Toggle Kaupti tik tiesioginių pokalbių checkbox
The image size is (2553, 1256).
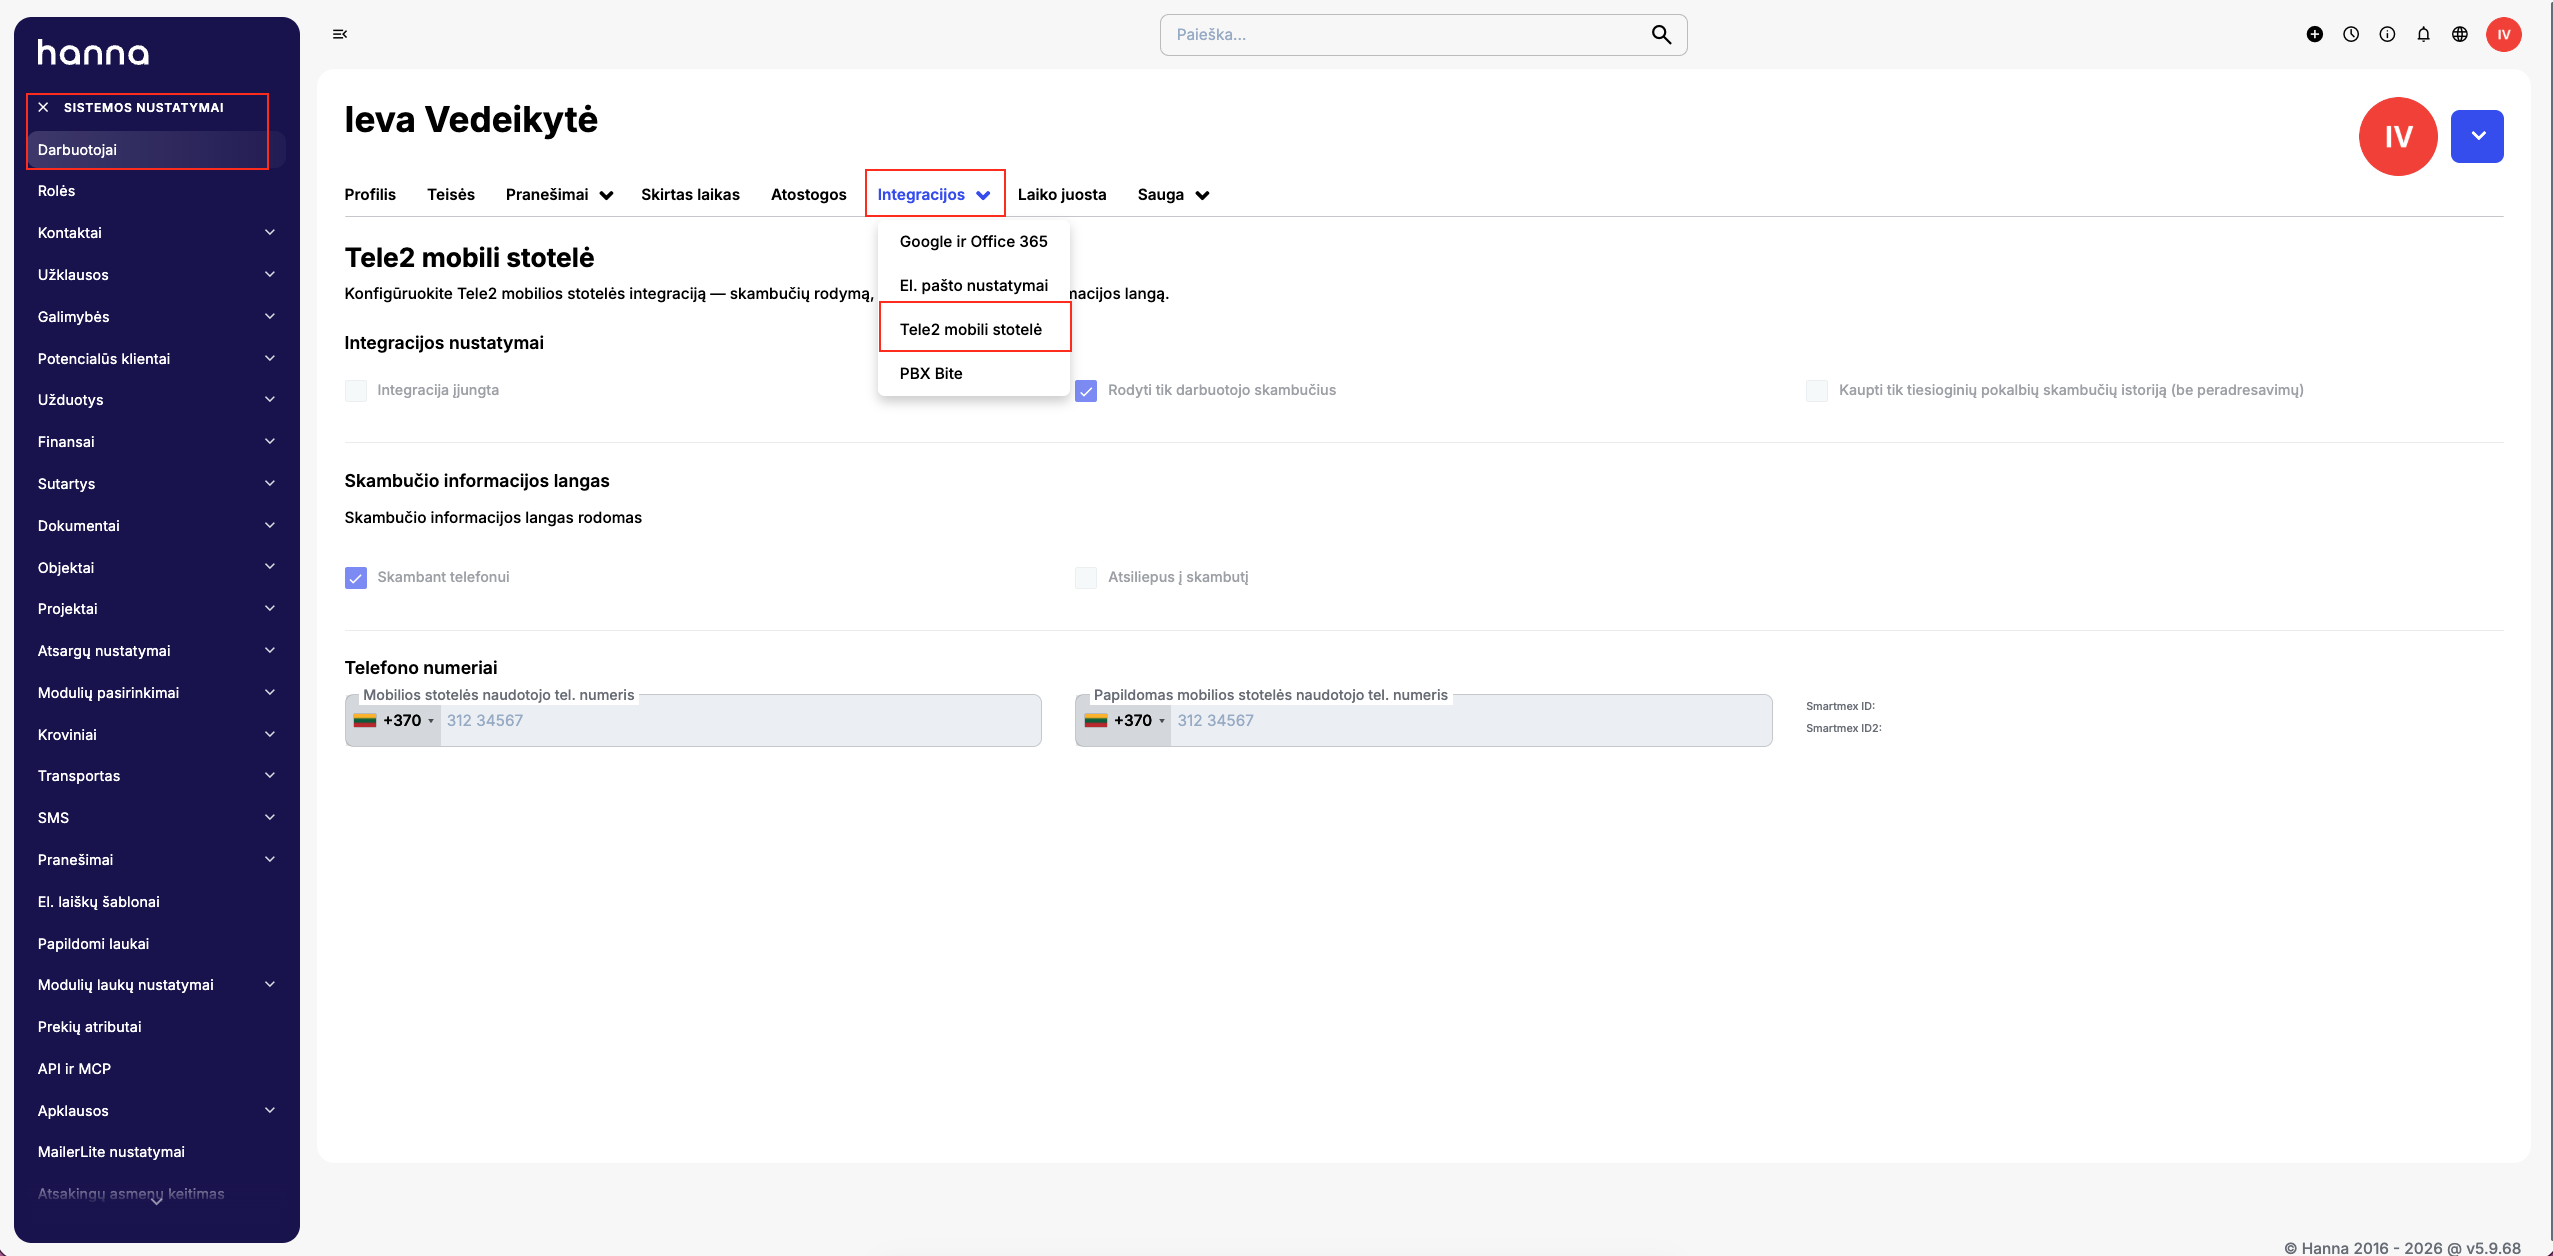click(1817, 390)
